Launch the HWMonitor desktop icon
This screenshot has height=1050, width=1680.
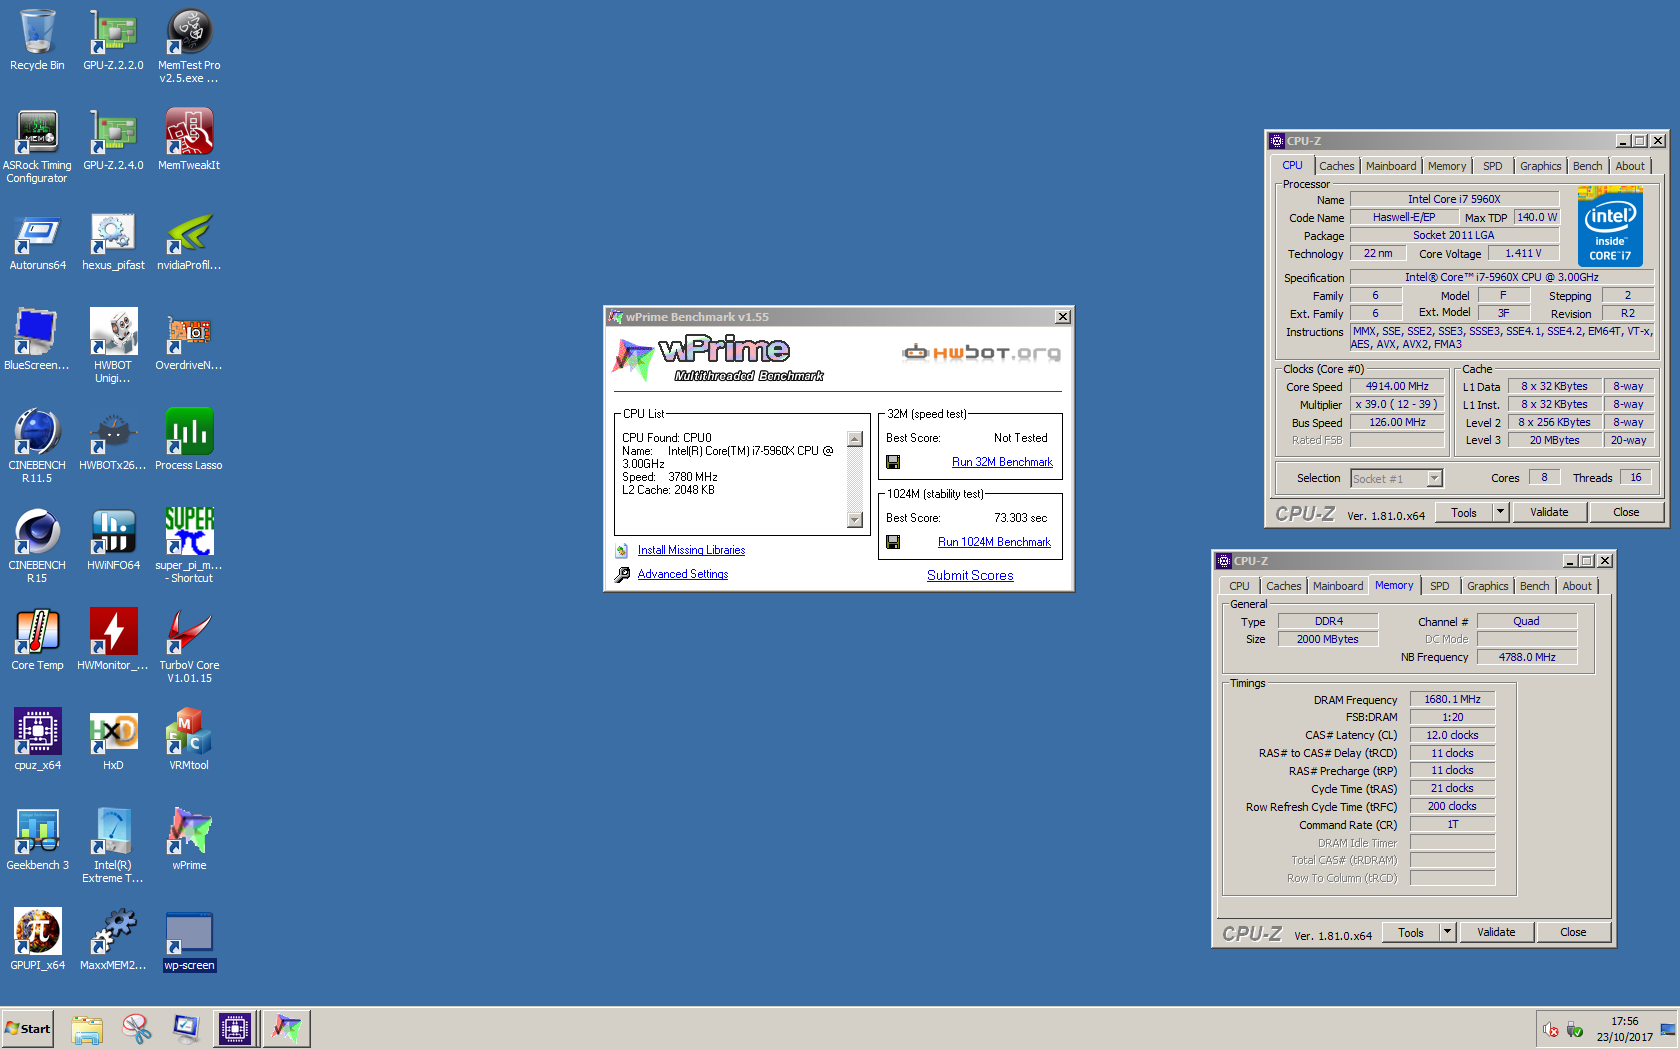tap(113, 640)
